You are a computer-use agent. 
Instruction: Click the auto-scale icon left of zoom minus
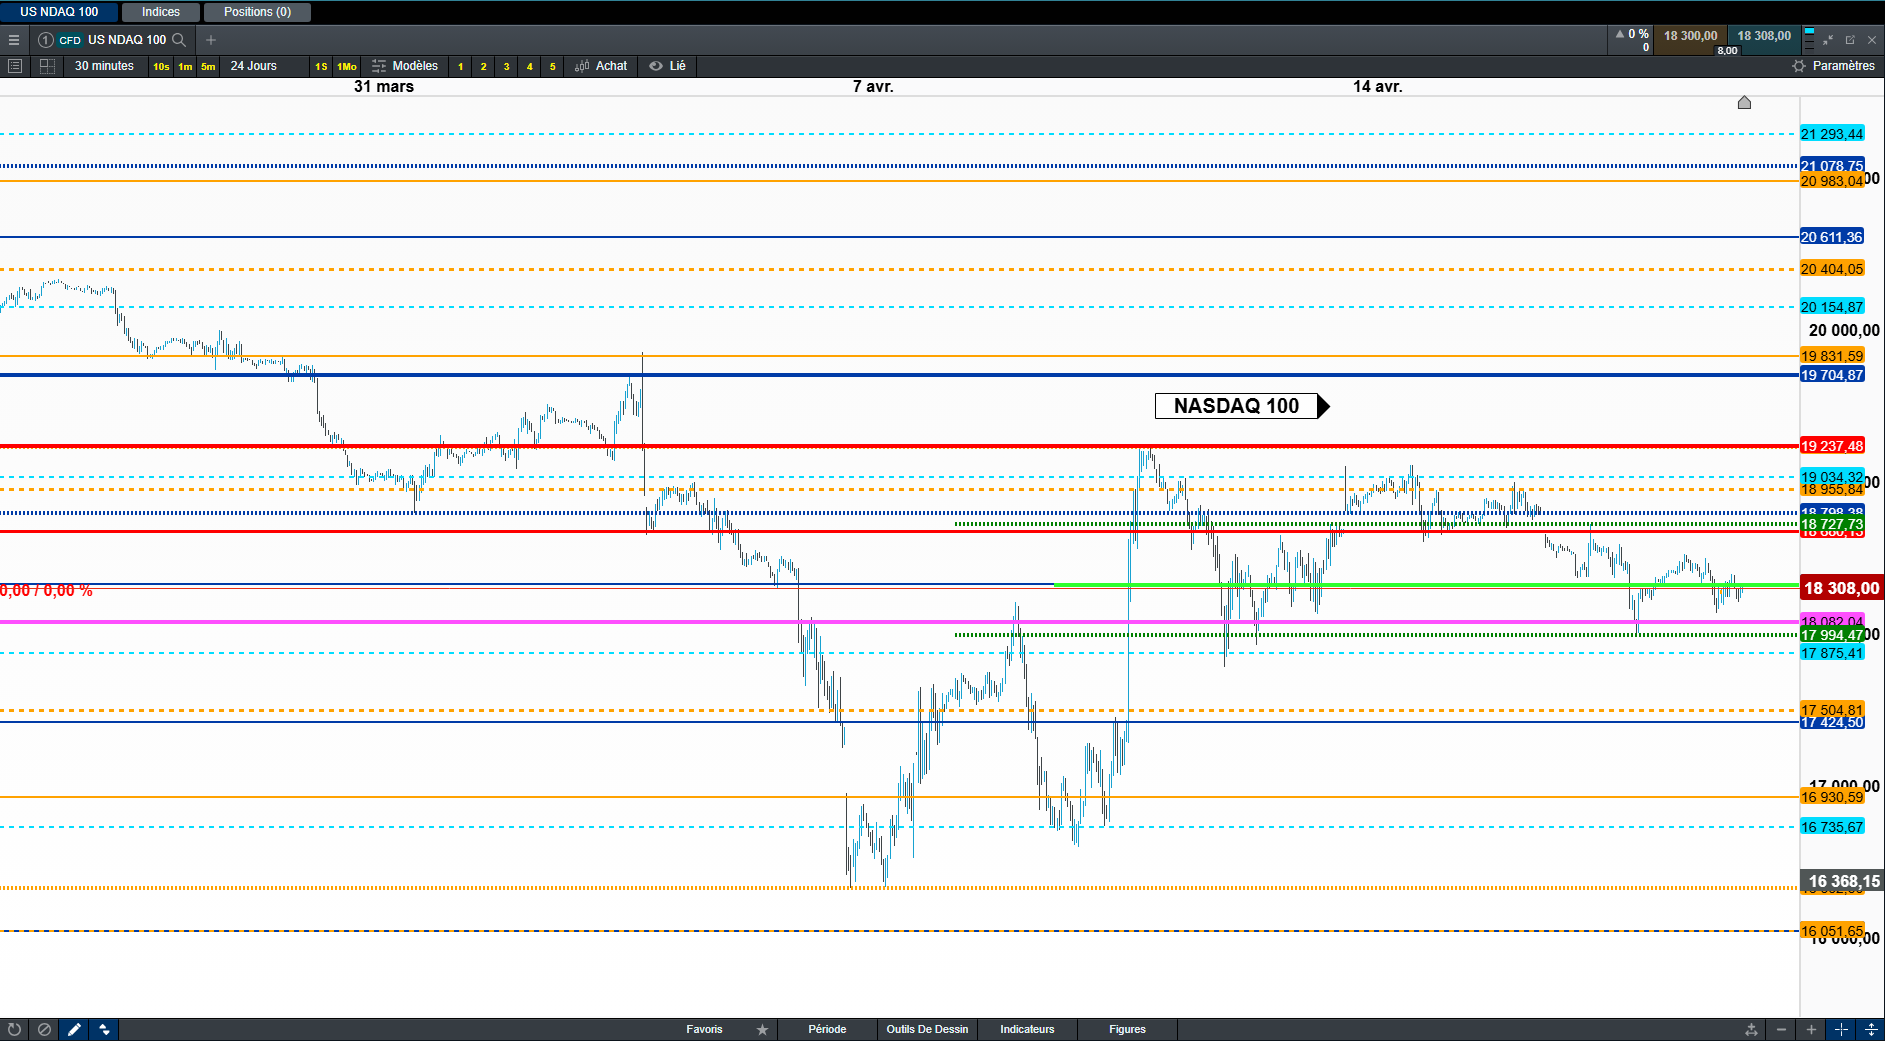[x=1751, y=1029]
